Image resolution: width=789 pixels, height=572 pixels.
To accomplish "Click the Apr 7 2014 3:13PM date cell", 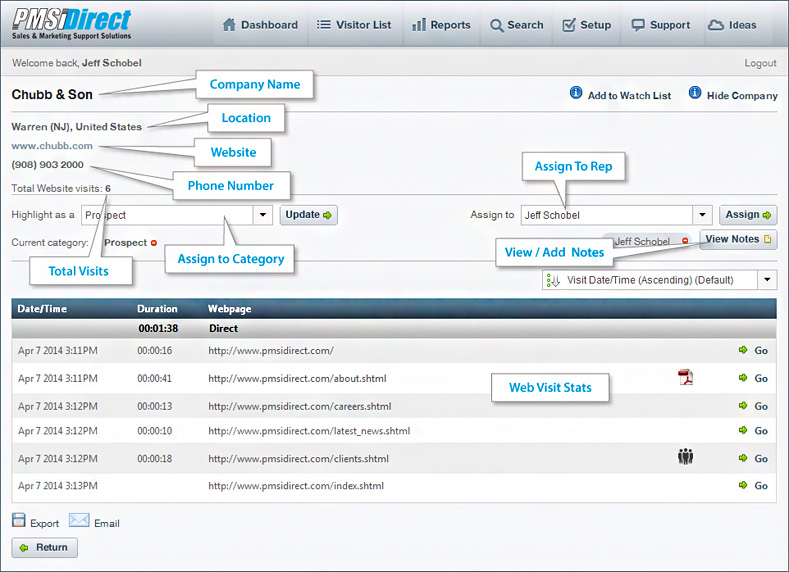I will click(x=58, y=485).
